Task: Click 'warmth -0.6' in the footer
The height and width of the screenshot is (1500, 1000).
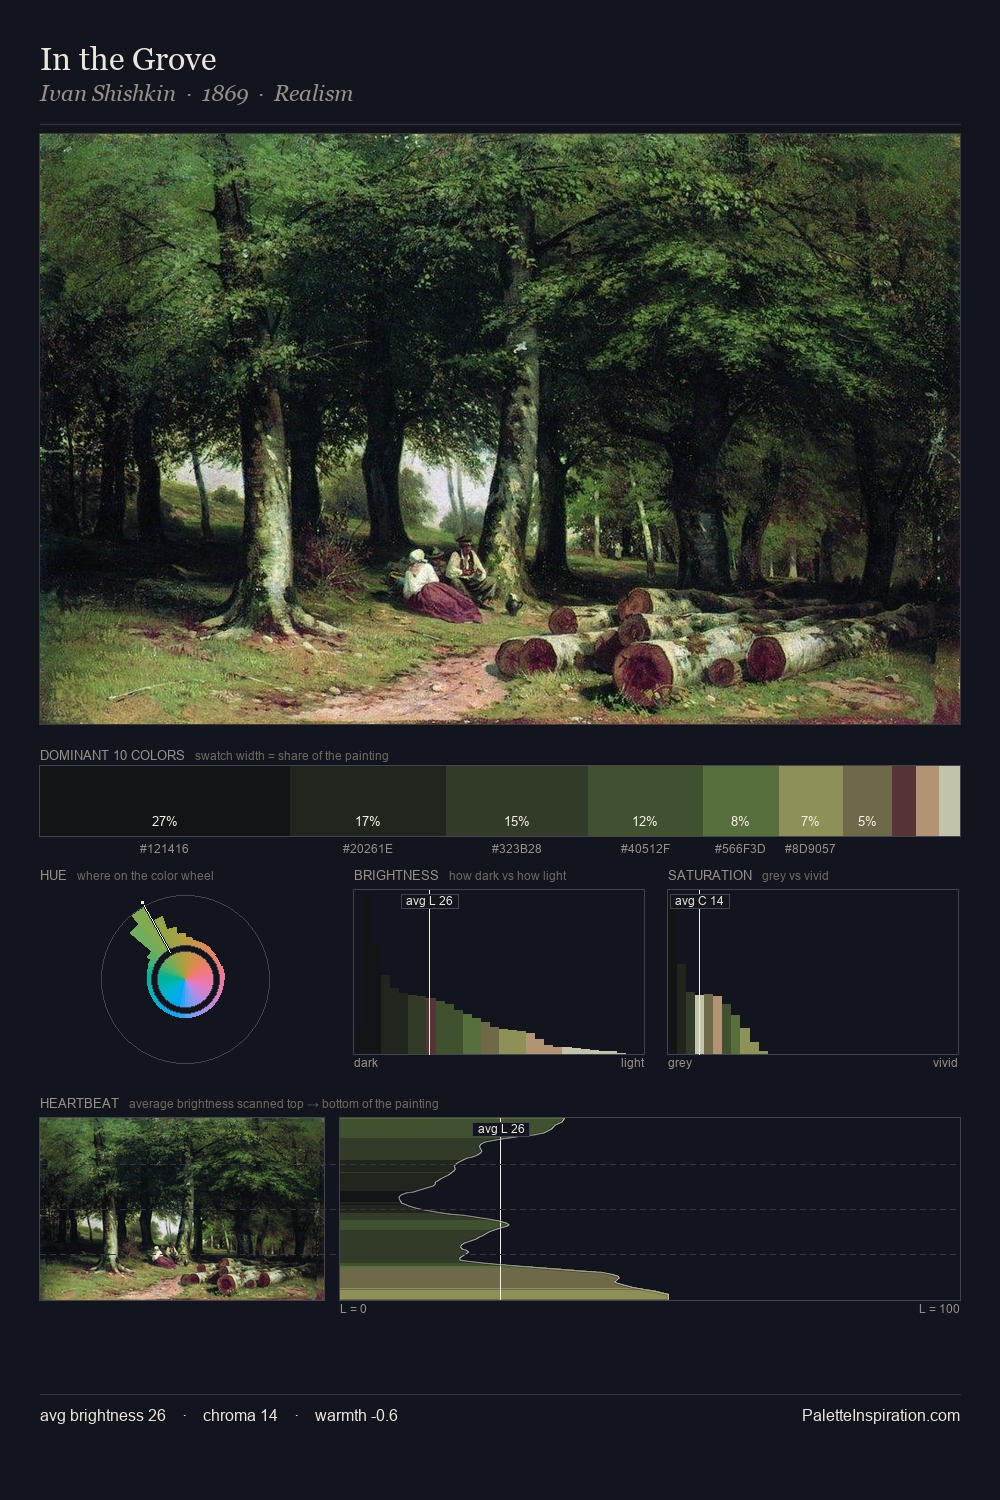Action: click(356, 1415)
